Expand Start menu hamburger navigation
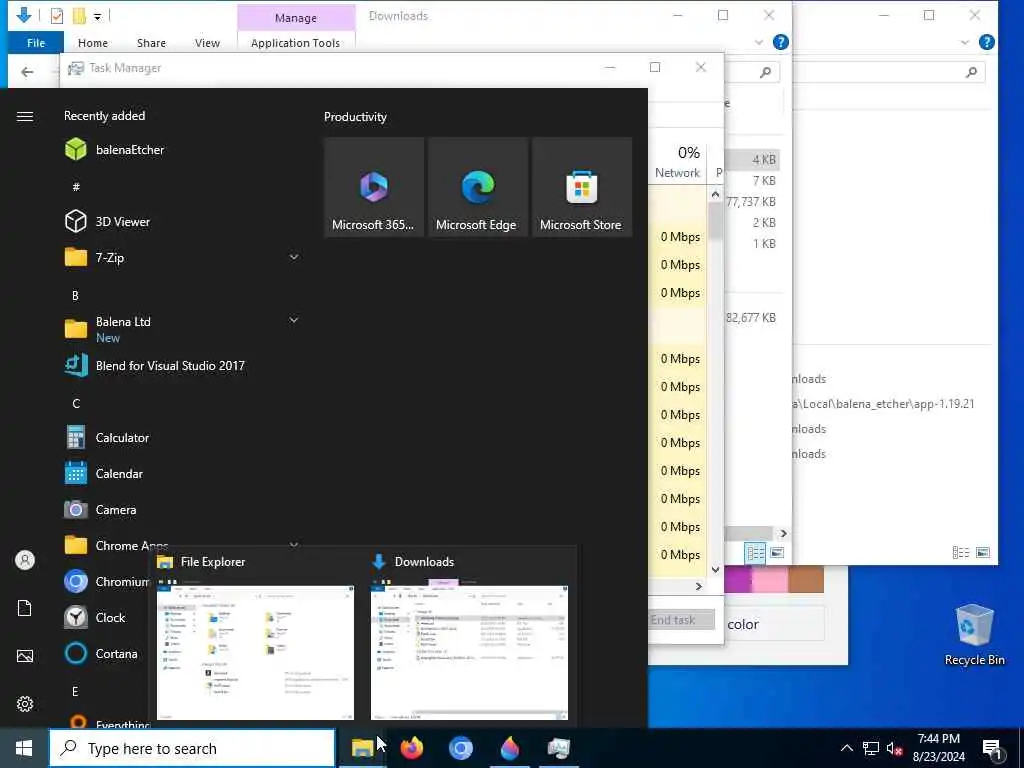Screen dimensions: 1024x768 (x=25, y=116)
